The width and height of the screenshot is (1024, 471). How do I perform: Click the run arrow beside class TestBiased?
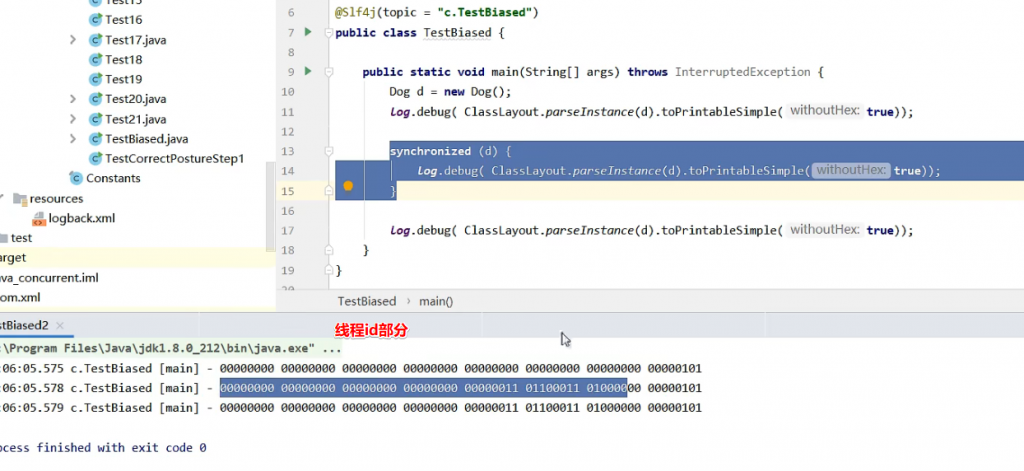tap(308, 33)
